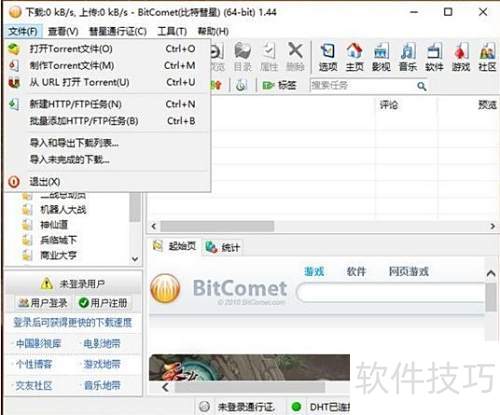500x415 pixels.
Task: Click the 主页 home toolbar icon
Action: pyautogui.click(x=354, y=57)
